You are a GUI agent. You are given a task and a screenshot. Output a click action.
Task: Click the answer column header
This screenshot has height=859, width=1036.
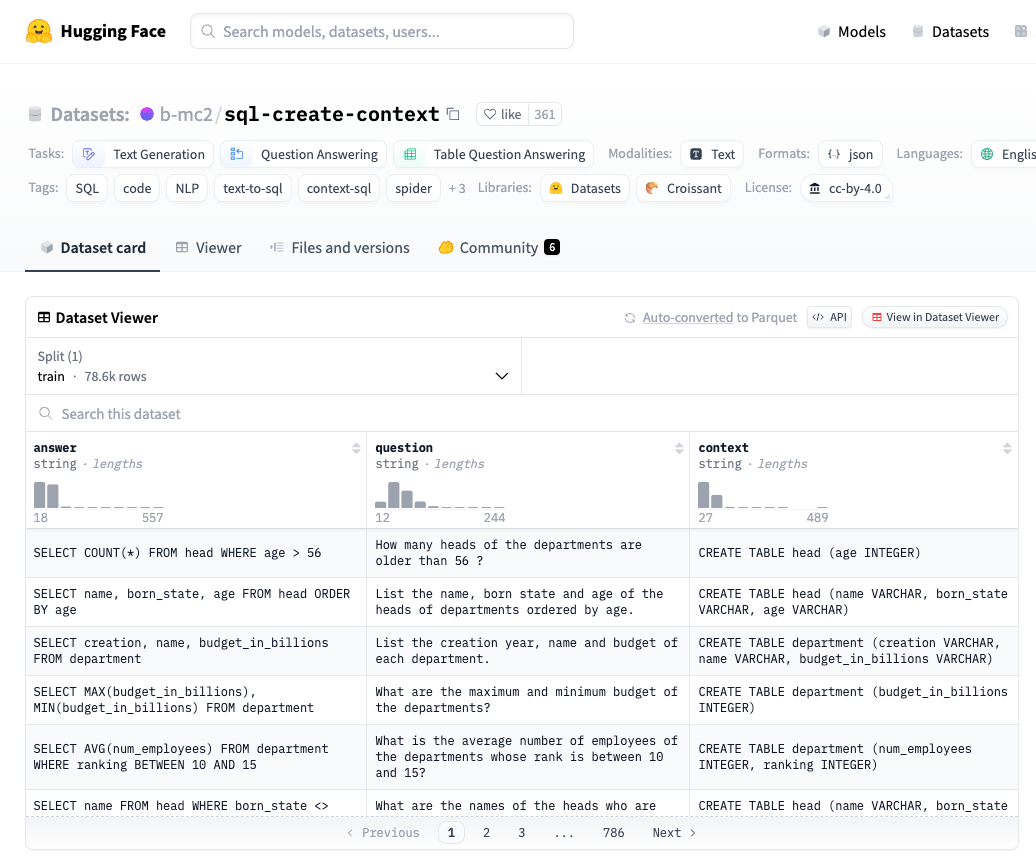tap(55, 447)
